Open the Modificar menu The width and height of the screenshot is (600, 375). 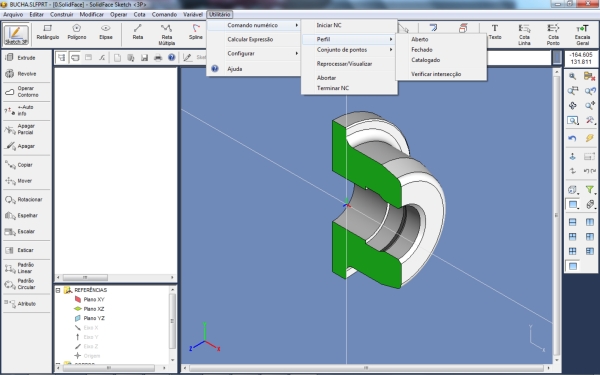(91, 15)
